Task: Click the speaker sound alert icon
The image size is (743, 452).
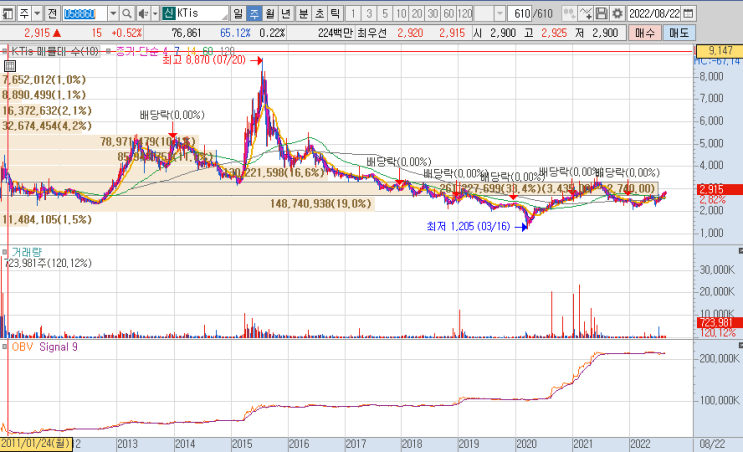Action: coord(143,13)
